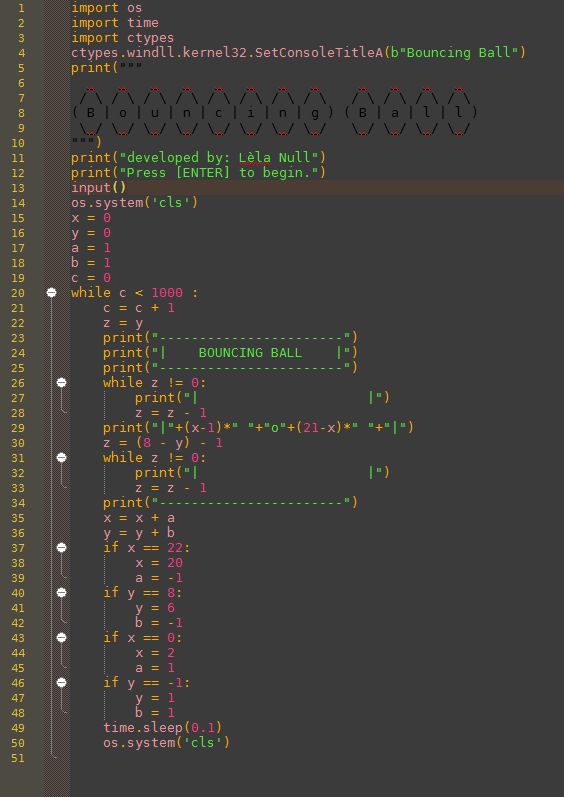This screenshot has width=564, height=797.
Task: Click the 'b = -1' assignment
Action: [159, 623]
